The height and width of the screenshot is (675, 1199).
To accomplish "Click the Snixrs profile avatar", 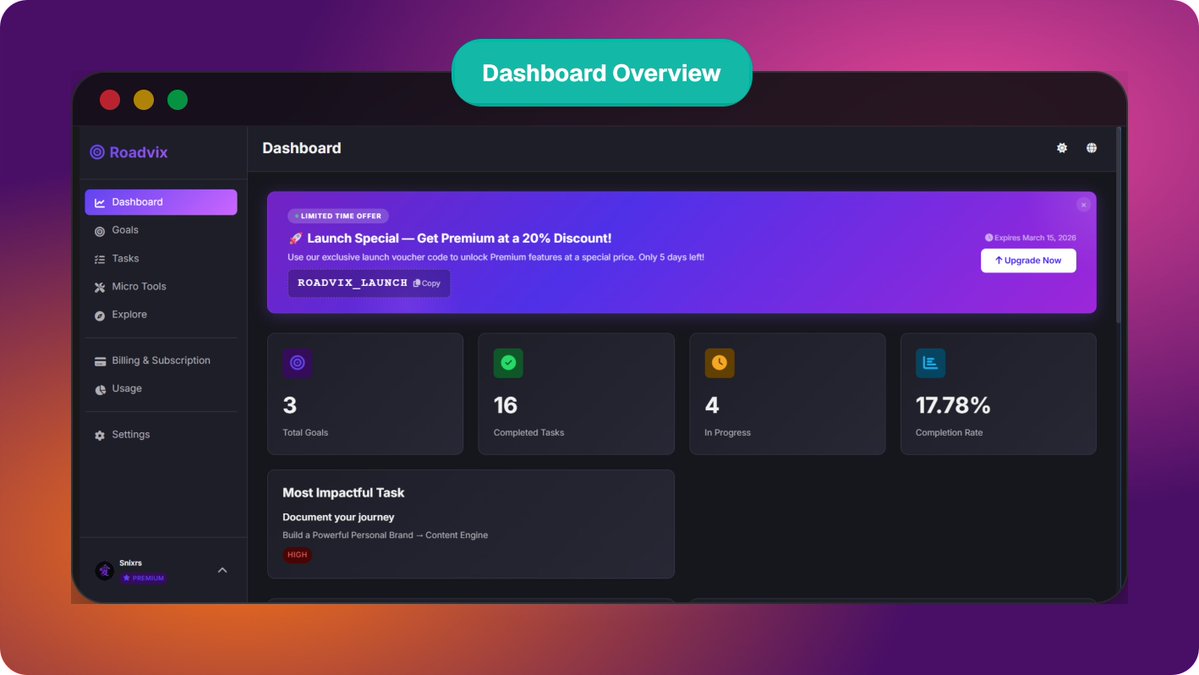I will pos(105,570).
